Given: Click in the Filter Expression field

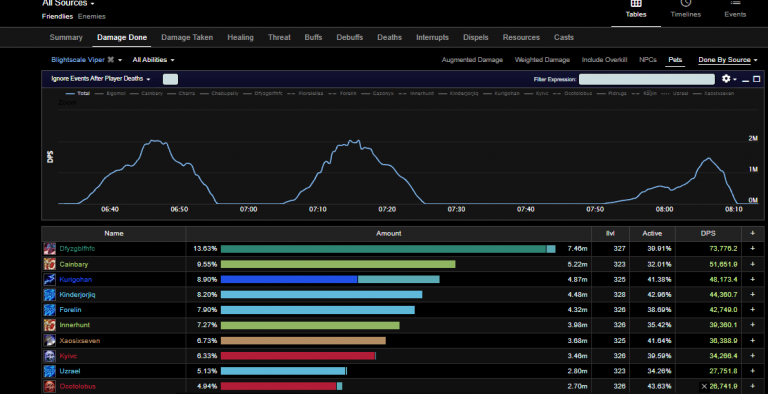Looking at the screenshot, I should pos(647,79).
